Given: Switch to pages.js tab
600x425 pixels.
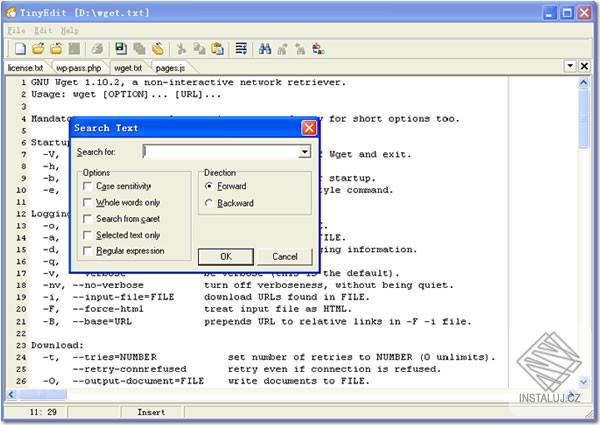Looking at the screenshot, I should tap(170, 68).
